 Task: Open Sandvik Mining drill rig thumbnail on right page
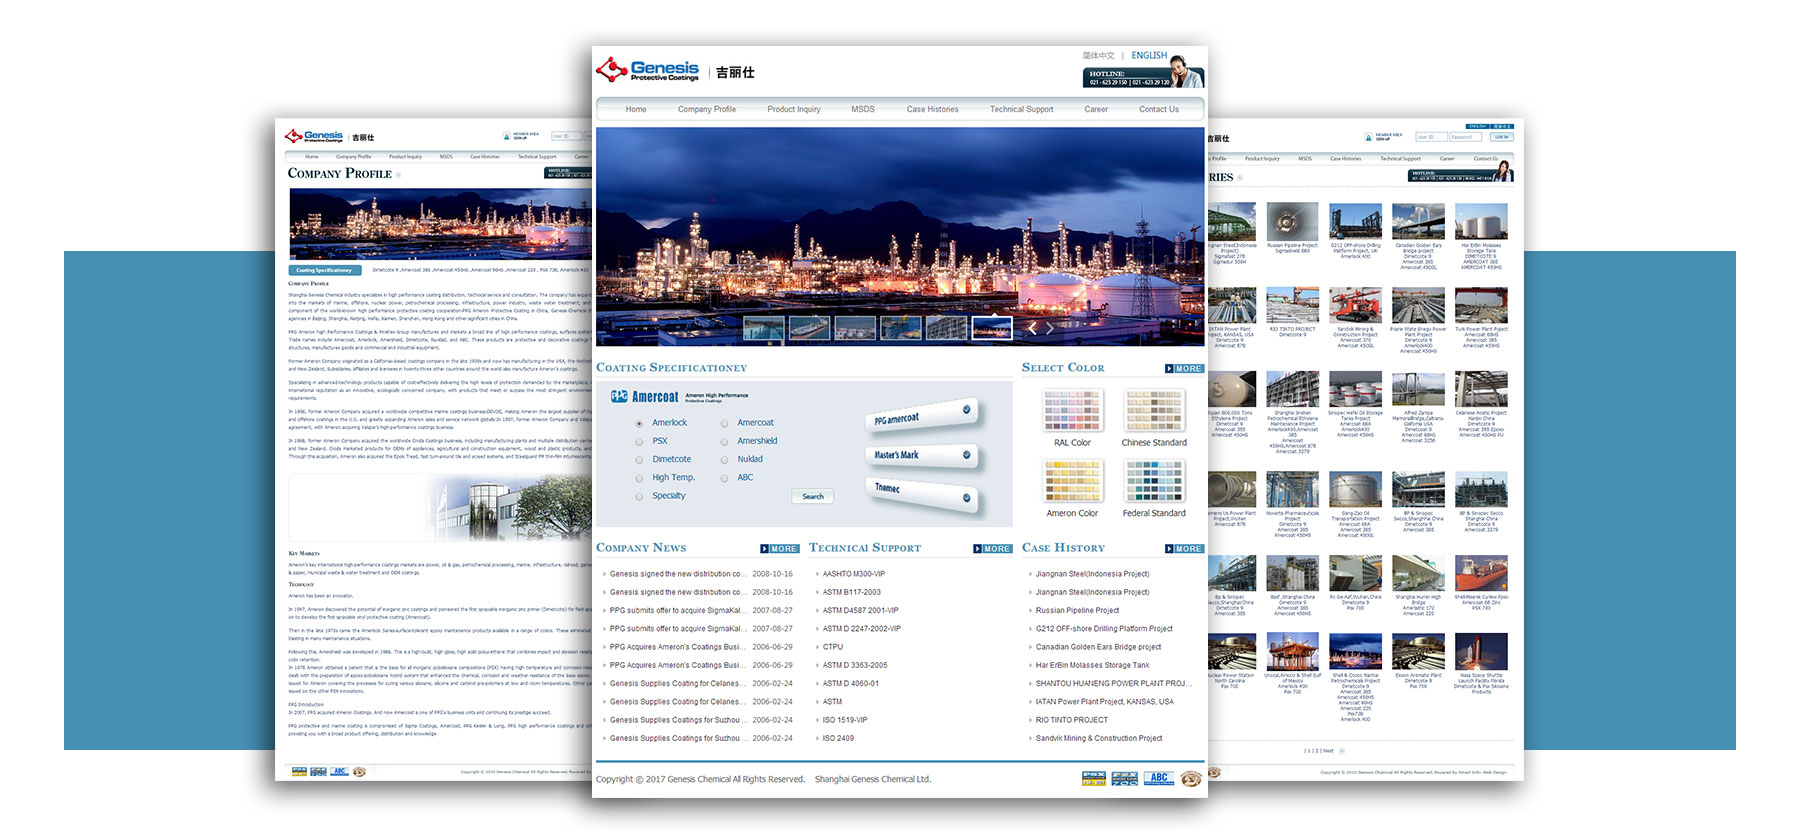1355,306
